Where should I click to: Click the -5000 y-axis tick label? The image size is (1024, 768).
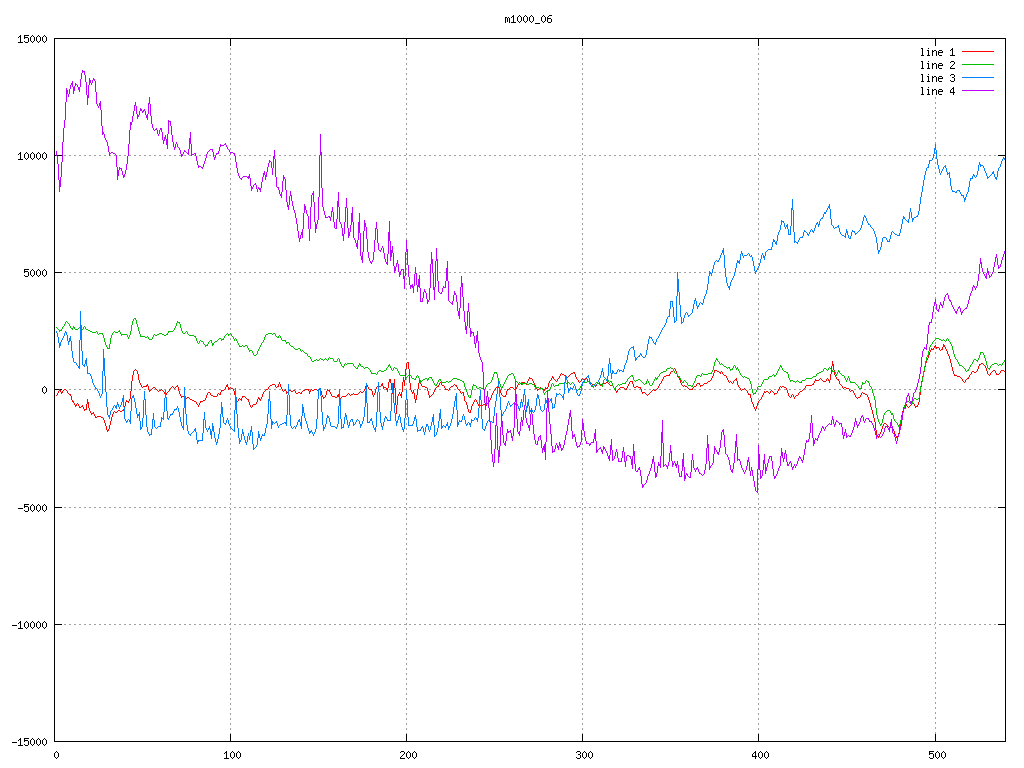[32, 507]
